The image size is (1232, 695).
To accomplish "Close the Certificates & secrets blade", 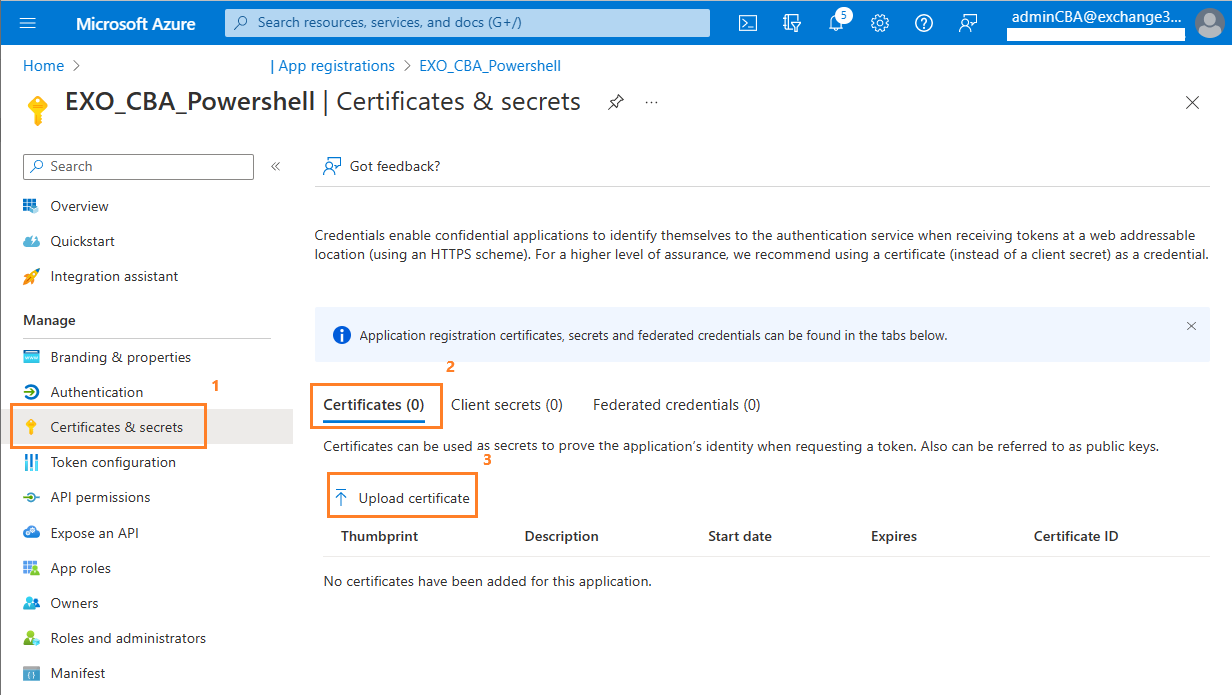I will 1192,102.
